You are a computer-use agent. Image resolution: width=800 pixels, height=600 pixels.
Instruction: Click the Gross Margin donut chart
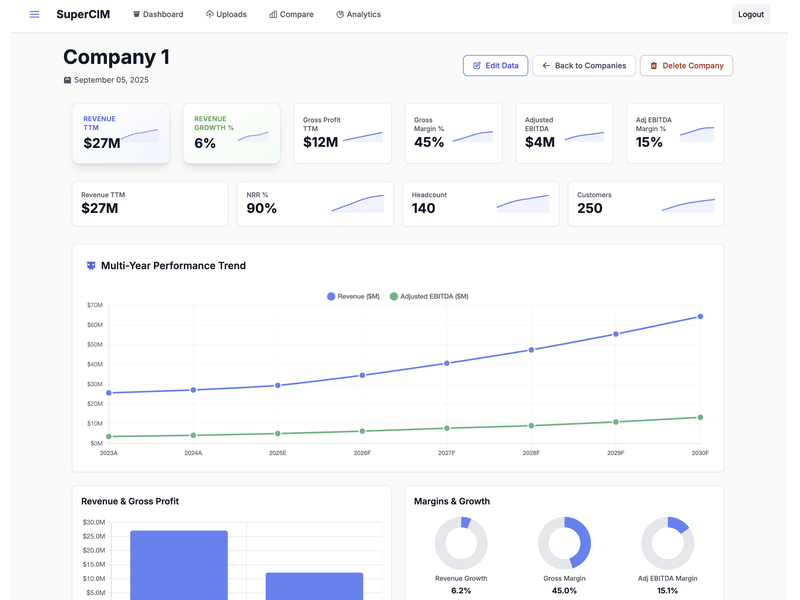click(565, 543)
